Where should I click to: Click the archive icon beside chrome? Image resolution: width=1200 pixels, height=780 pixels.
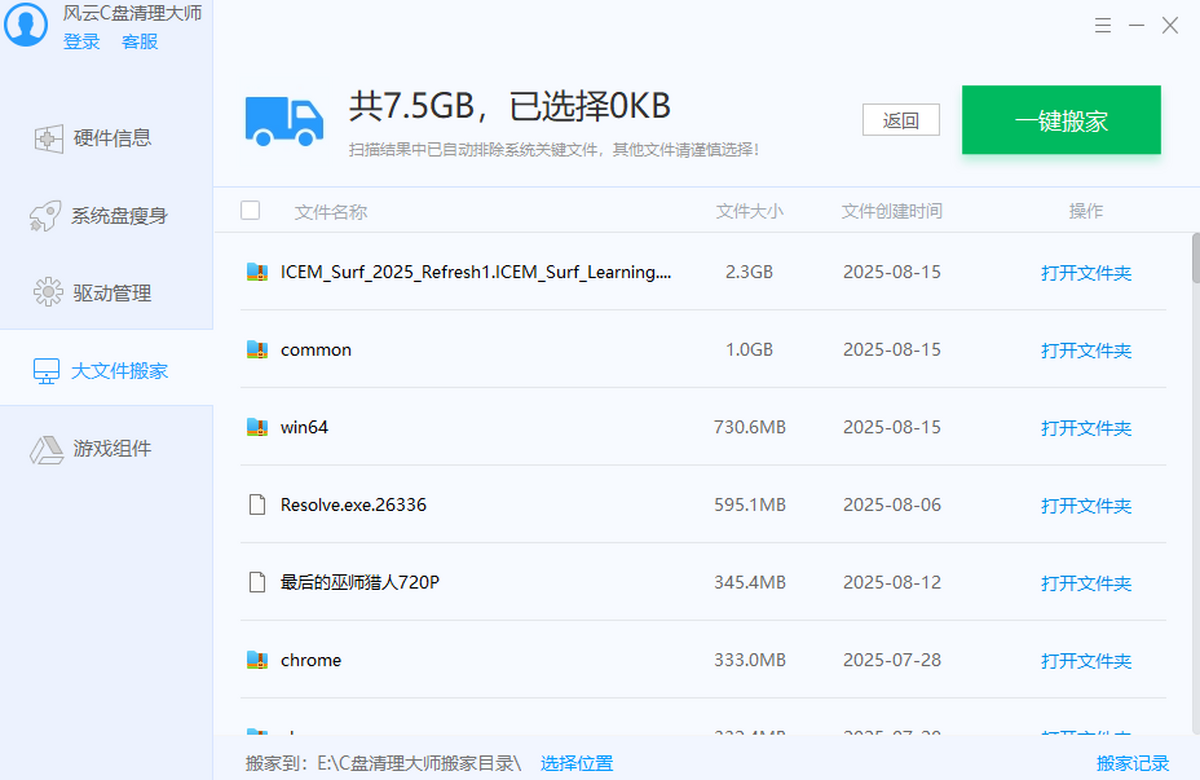pyautogui.click(x=258, y=660)
